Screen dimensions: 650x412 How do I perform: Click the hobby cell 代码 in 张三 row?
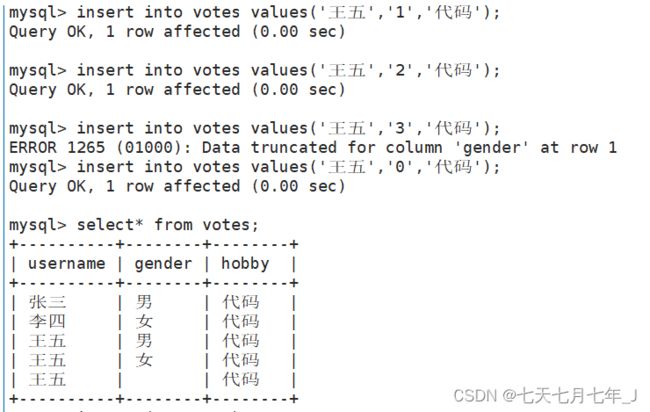(240, 302)
